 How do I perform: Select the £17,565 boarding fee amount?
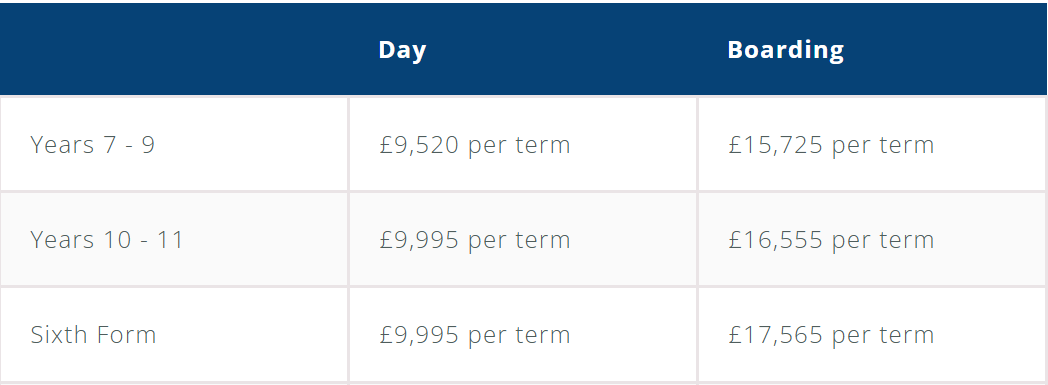click(775, 336)
